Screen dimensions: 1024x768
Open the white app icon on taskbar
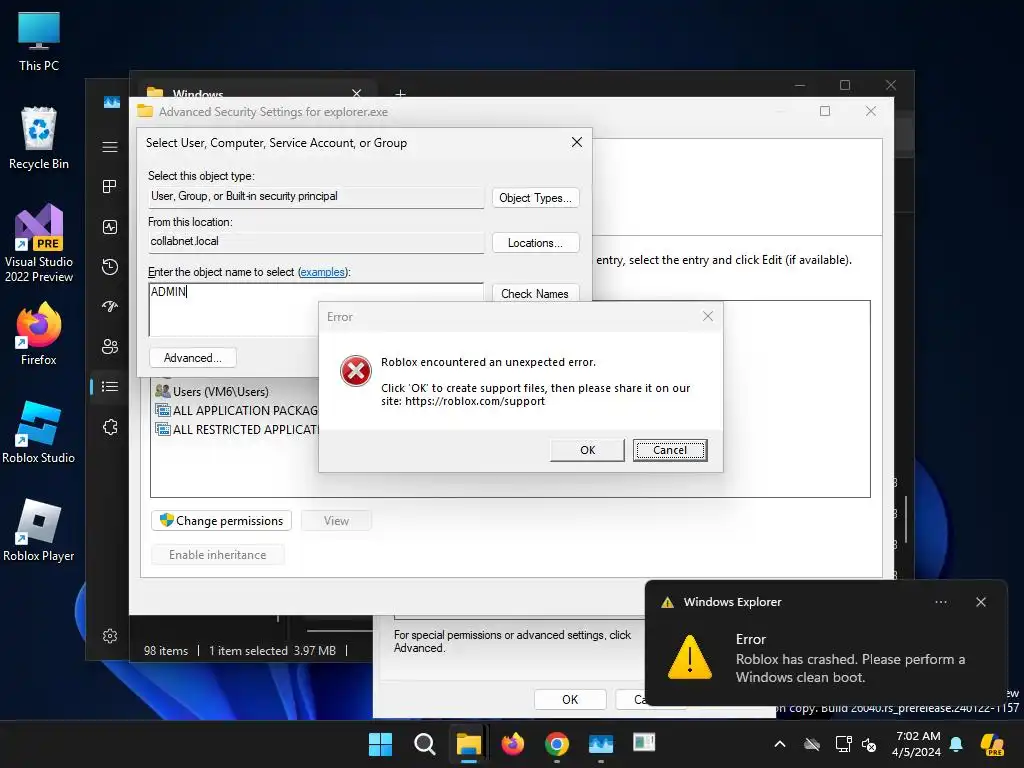pos(644,743)
